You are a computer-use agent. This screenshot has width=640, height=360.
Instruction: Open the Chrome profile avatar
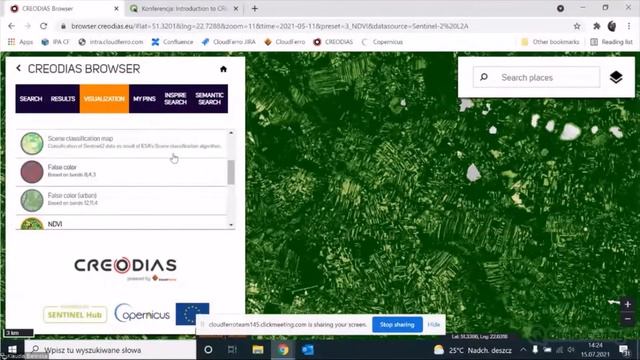tap(612, 26)
